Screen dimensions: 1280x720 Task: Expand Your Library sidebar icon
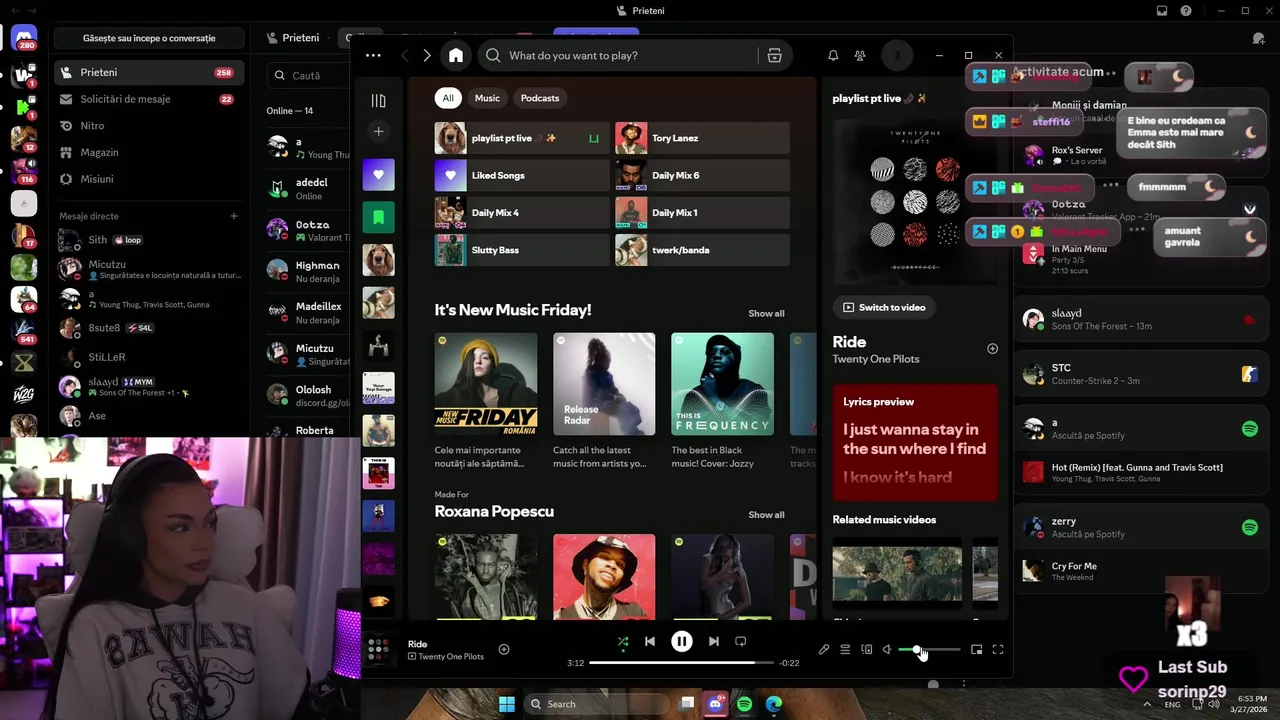point(378,100)
